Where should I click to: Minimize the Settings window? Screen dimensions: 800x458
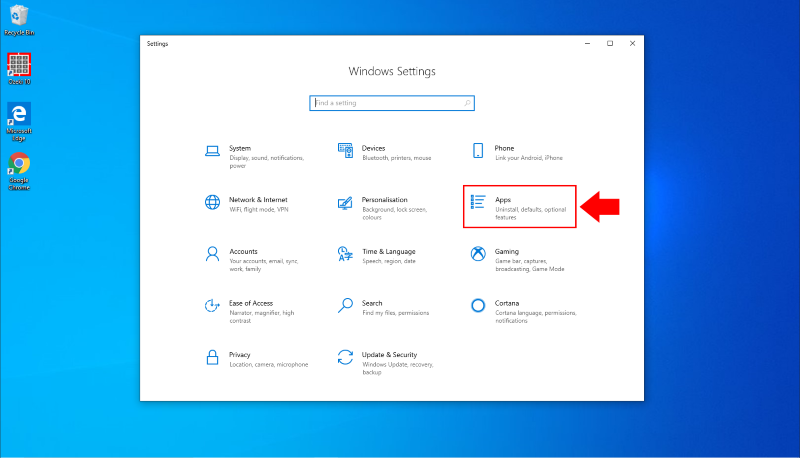pyautogui.click(x=587, y=43)
